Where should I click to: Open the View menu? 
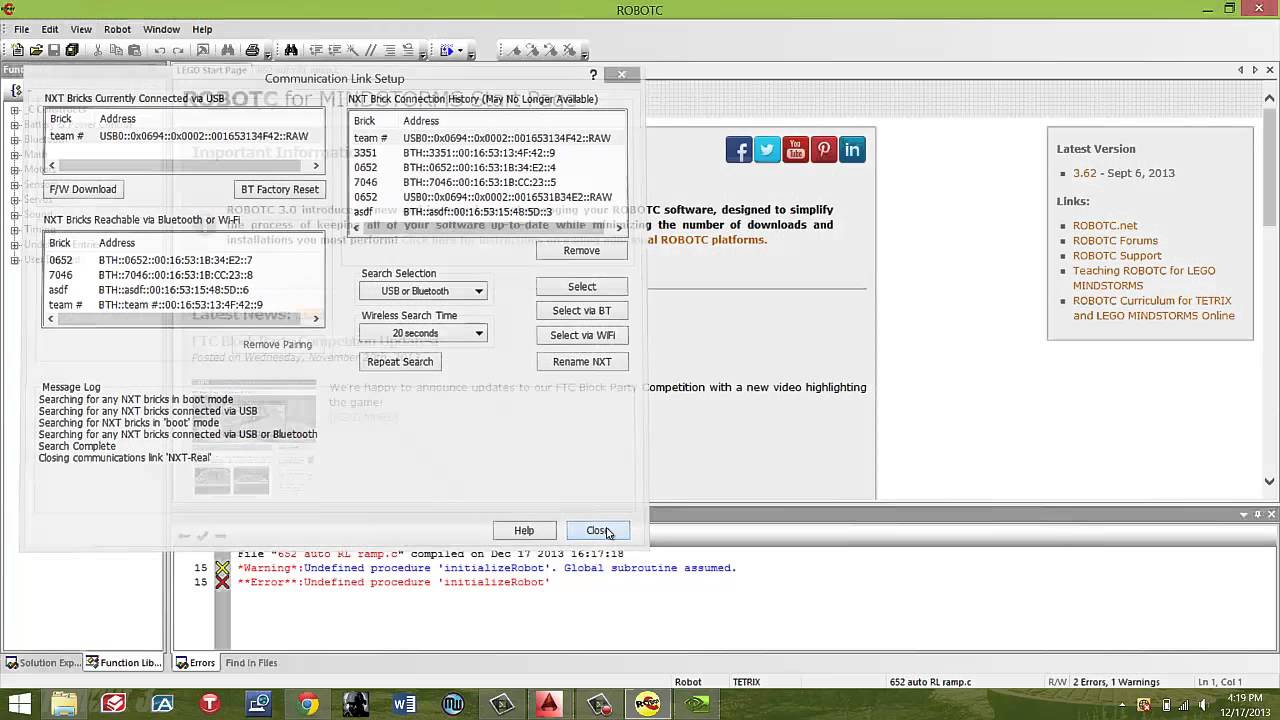(x=81, y=29)
